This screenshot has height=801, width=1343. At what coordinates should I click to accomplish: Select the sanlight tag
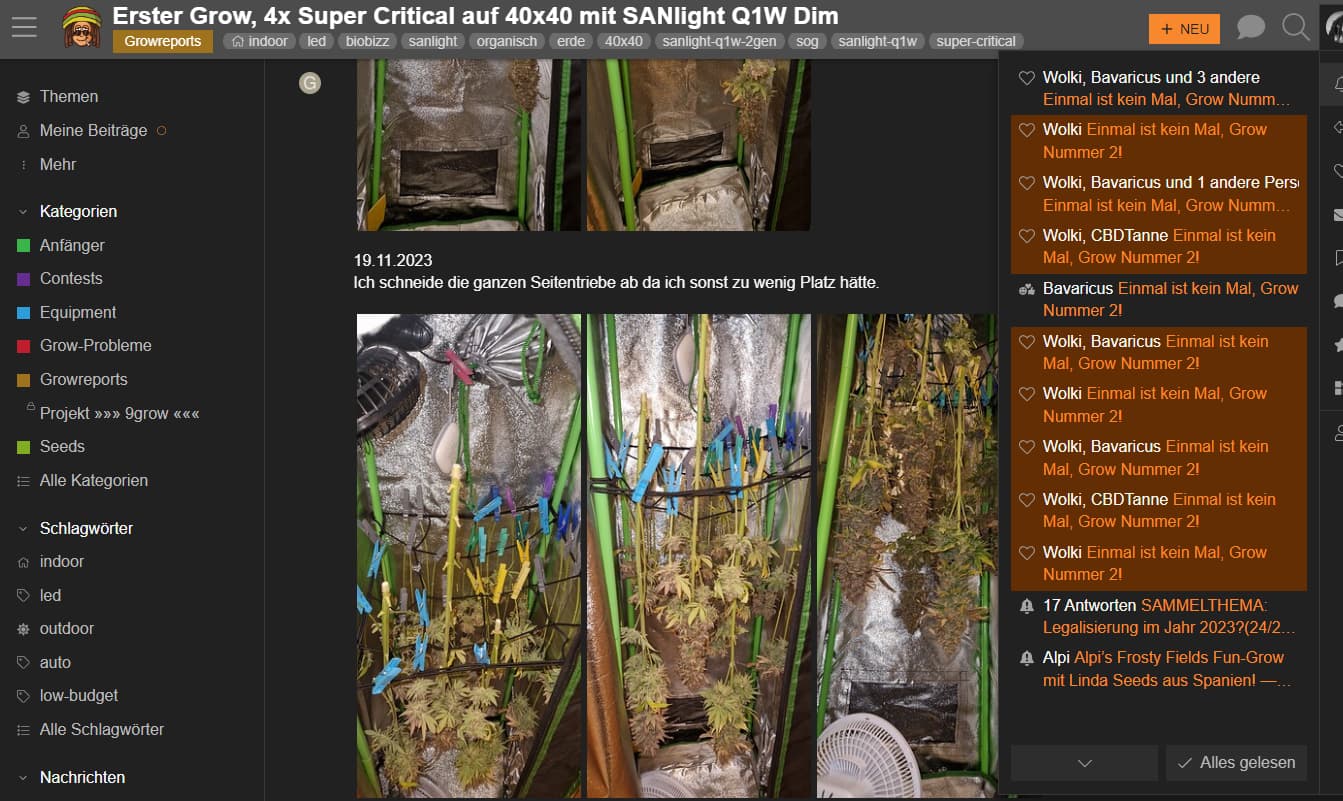[433, 41]
